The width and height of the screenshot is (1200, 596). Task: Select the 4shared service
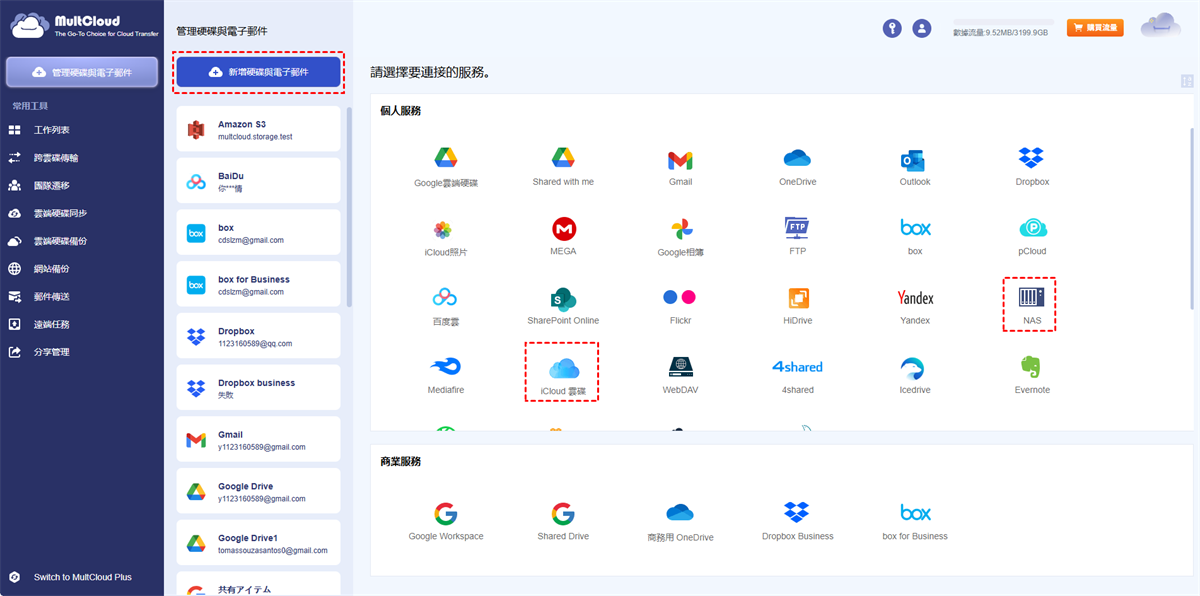(797, 366)
